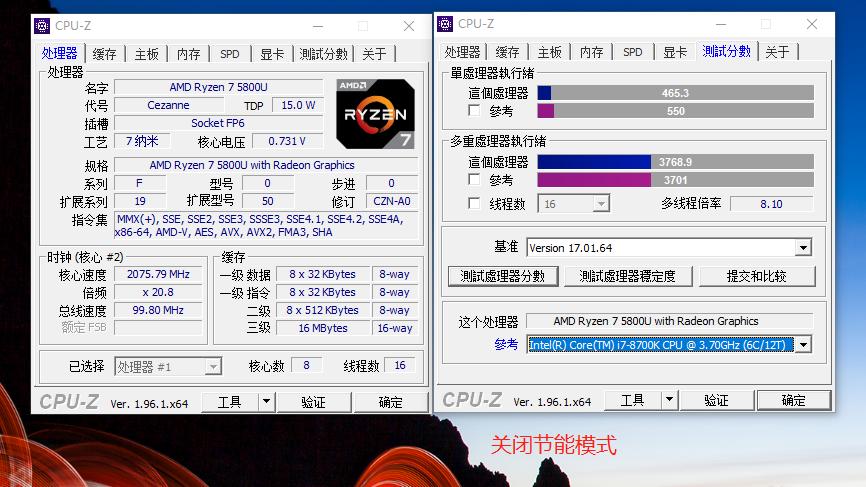The width and height of the screenshot is (866, 487).
Task: Open 内存 tab in left window
Action: click(188, 54)
